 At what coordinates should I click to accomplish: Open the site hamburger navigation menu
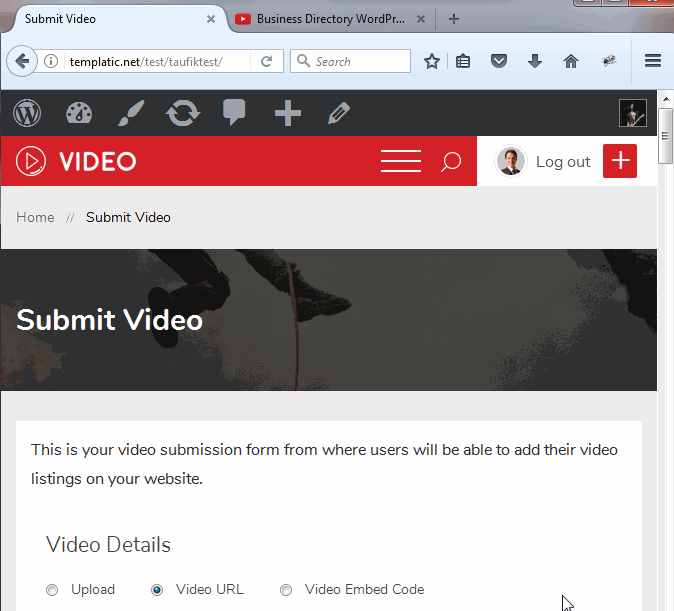[x=401, y=161]
